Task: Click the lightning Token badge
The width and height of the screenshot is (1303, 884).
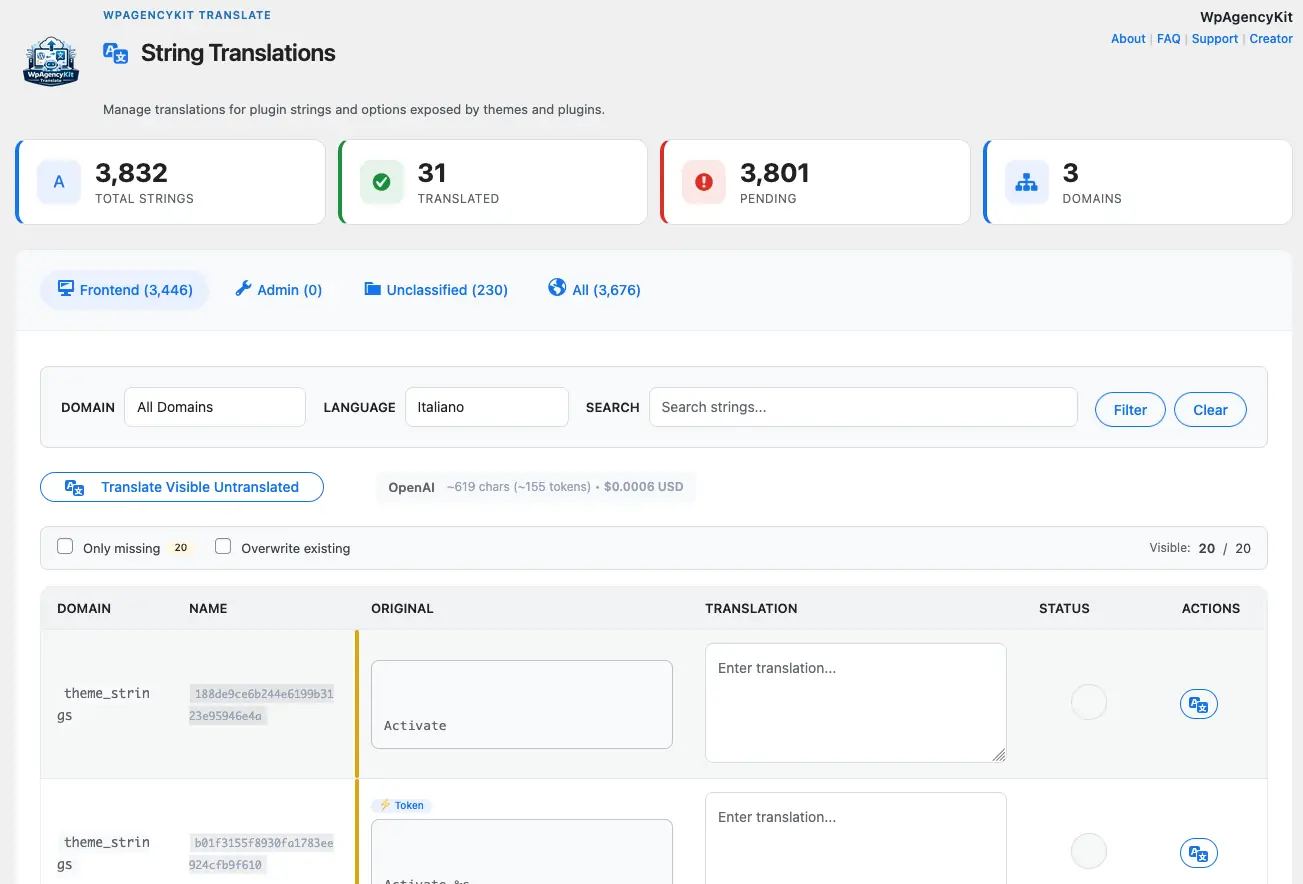Action: tap(401, 805)
